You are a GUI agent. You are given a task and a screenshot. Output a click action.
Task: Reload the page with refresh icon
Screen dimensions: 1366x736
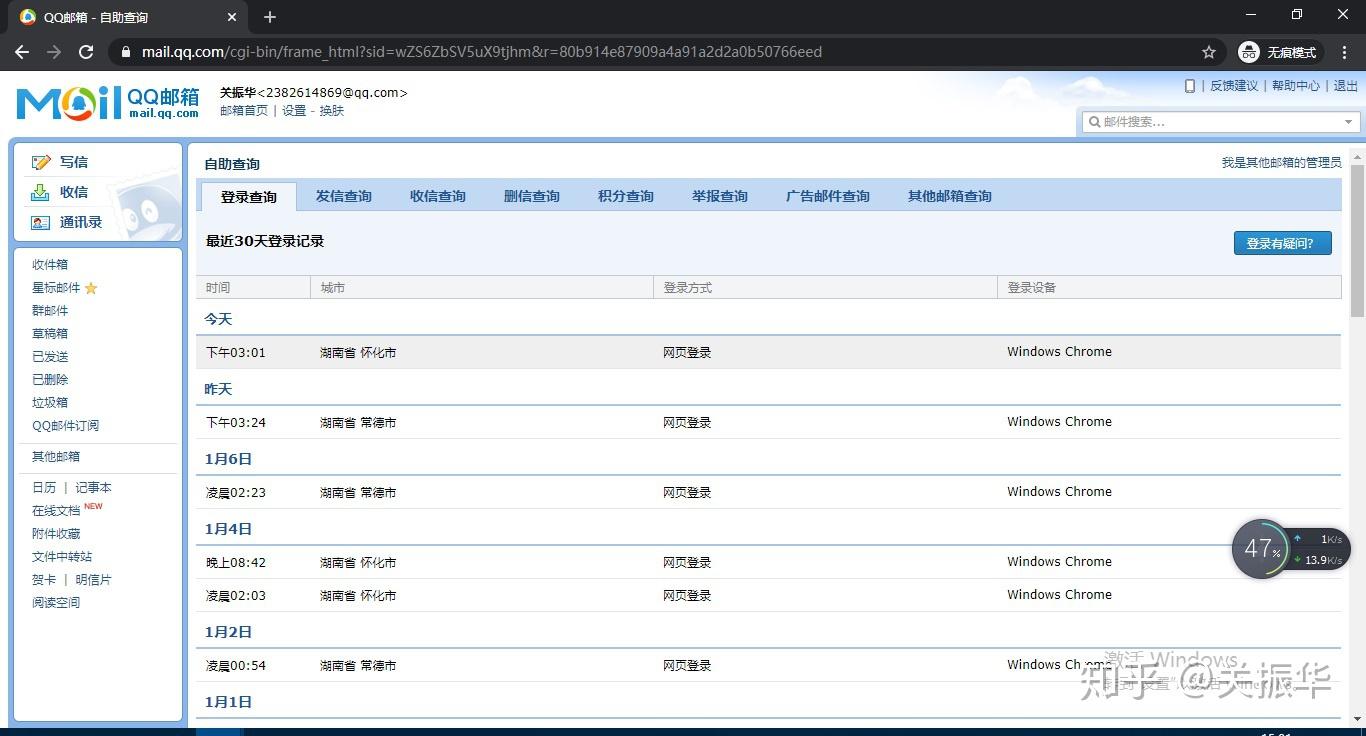[x=86, y=52]
